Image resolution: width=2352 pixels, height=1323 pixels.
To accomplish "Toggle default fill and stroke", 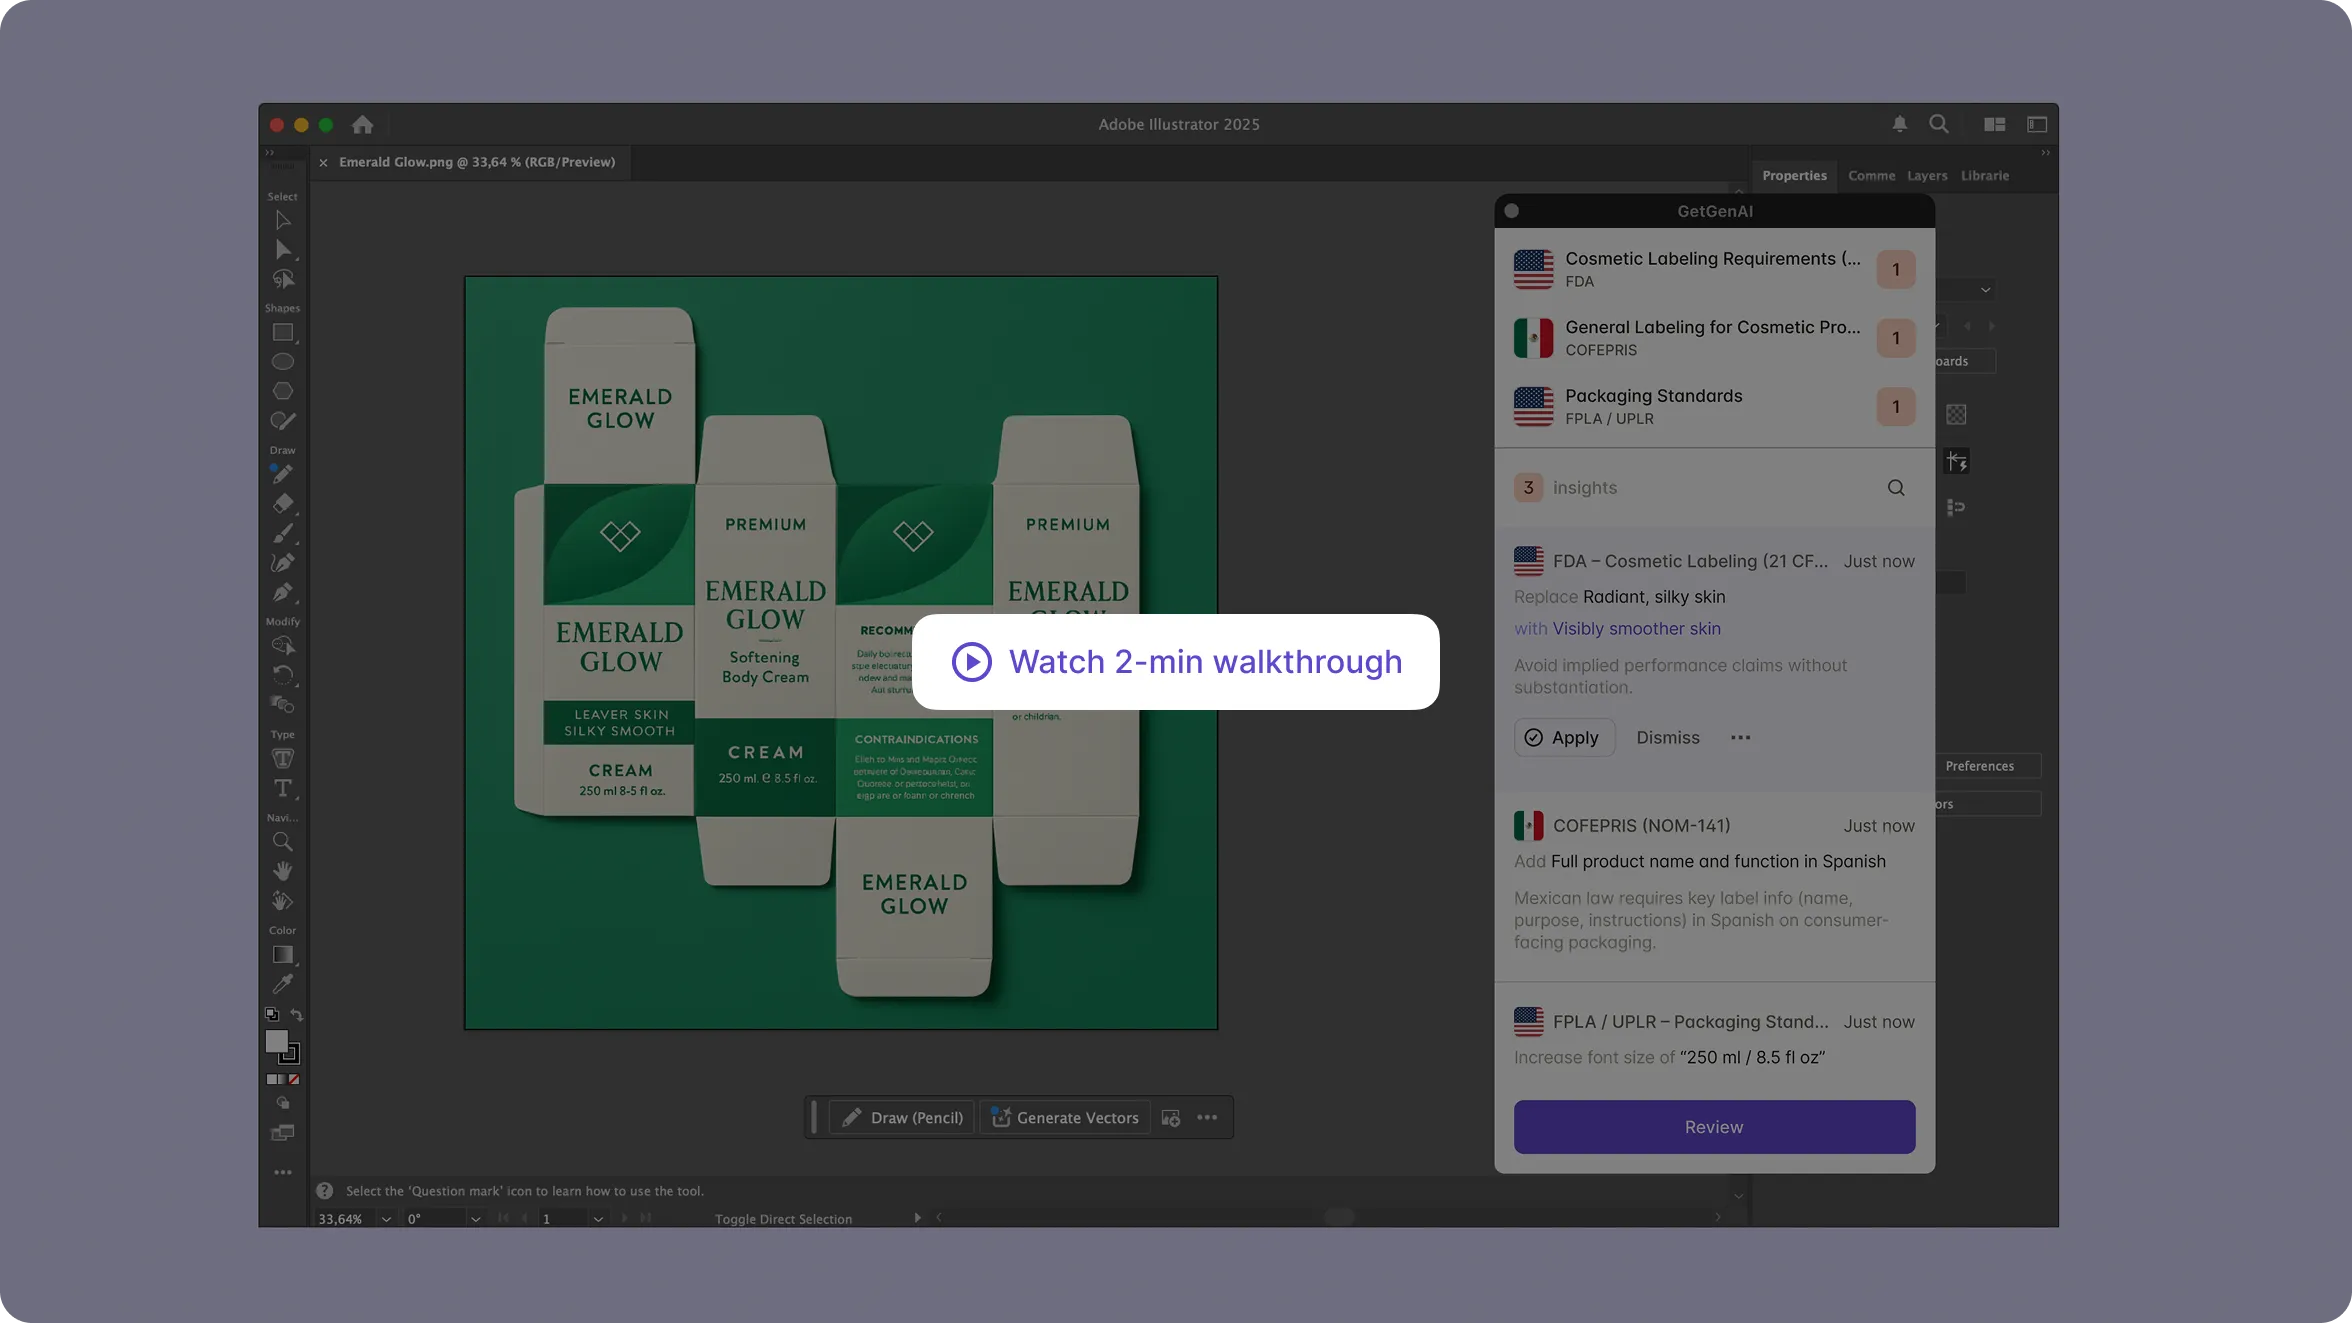I will point(271,1014).
